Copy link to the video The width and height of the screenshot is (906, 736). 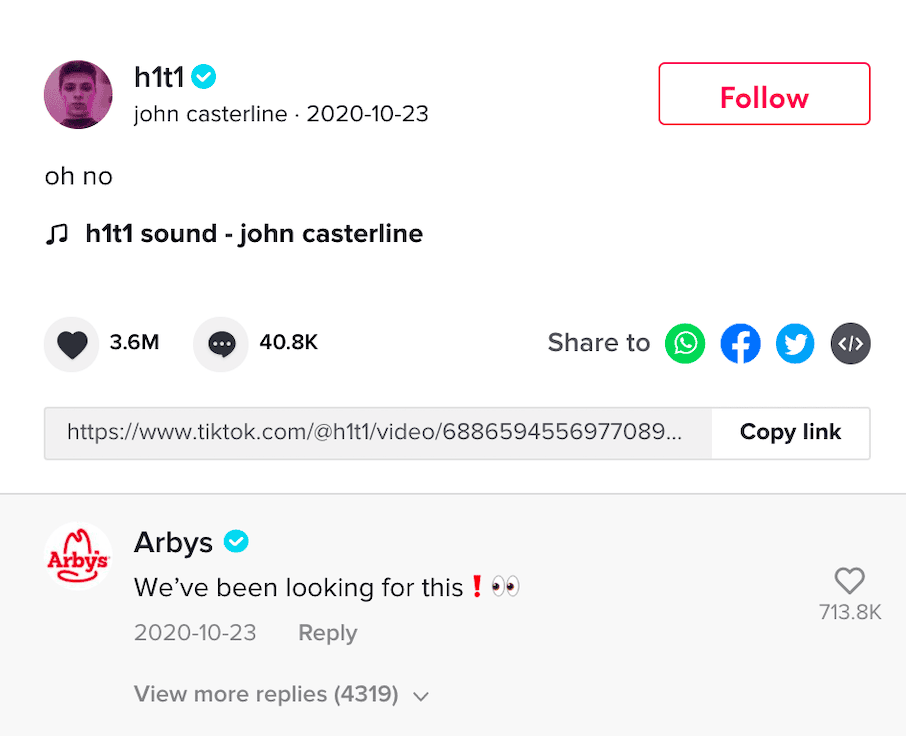[790, 432]
